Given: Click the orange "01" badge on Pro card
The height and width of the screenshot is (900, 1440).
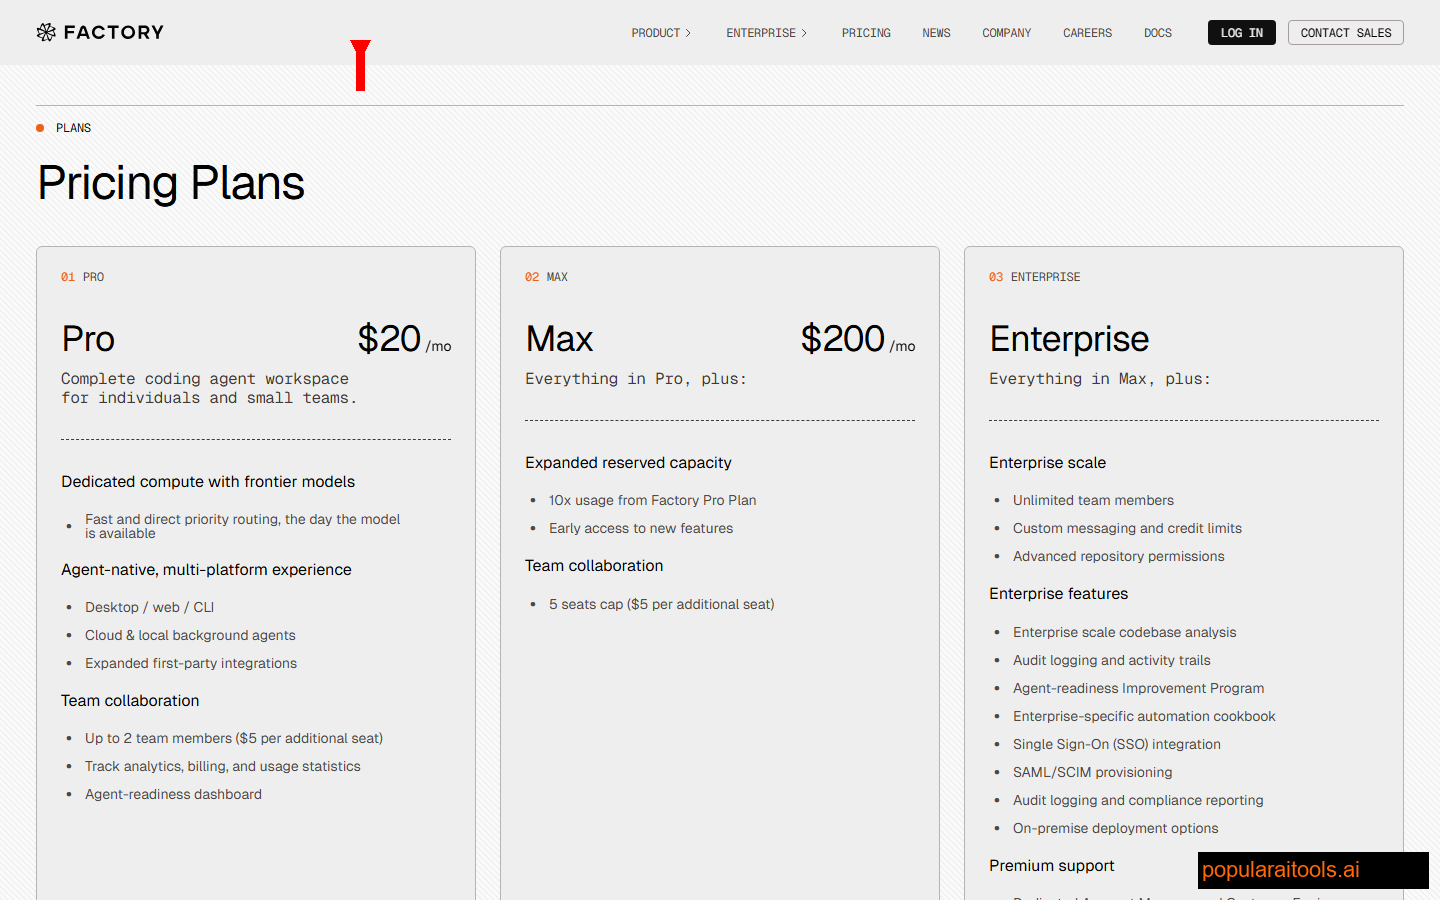Looking at the screenshot, I should click(67, 277).
